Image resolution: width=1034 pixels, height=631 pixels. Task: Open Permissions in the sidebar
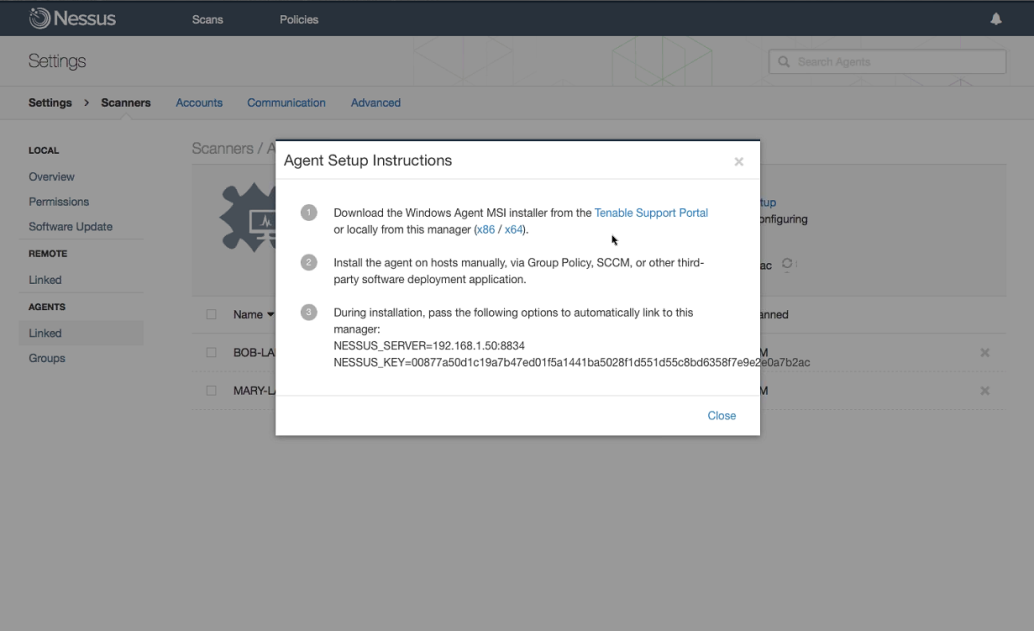click(59, 202)
